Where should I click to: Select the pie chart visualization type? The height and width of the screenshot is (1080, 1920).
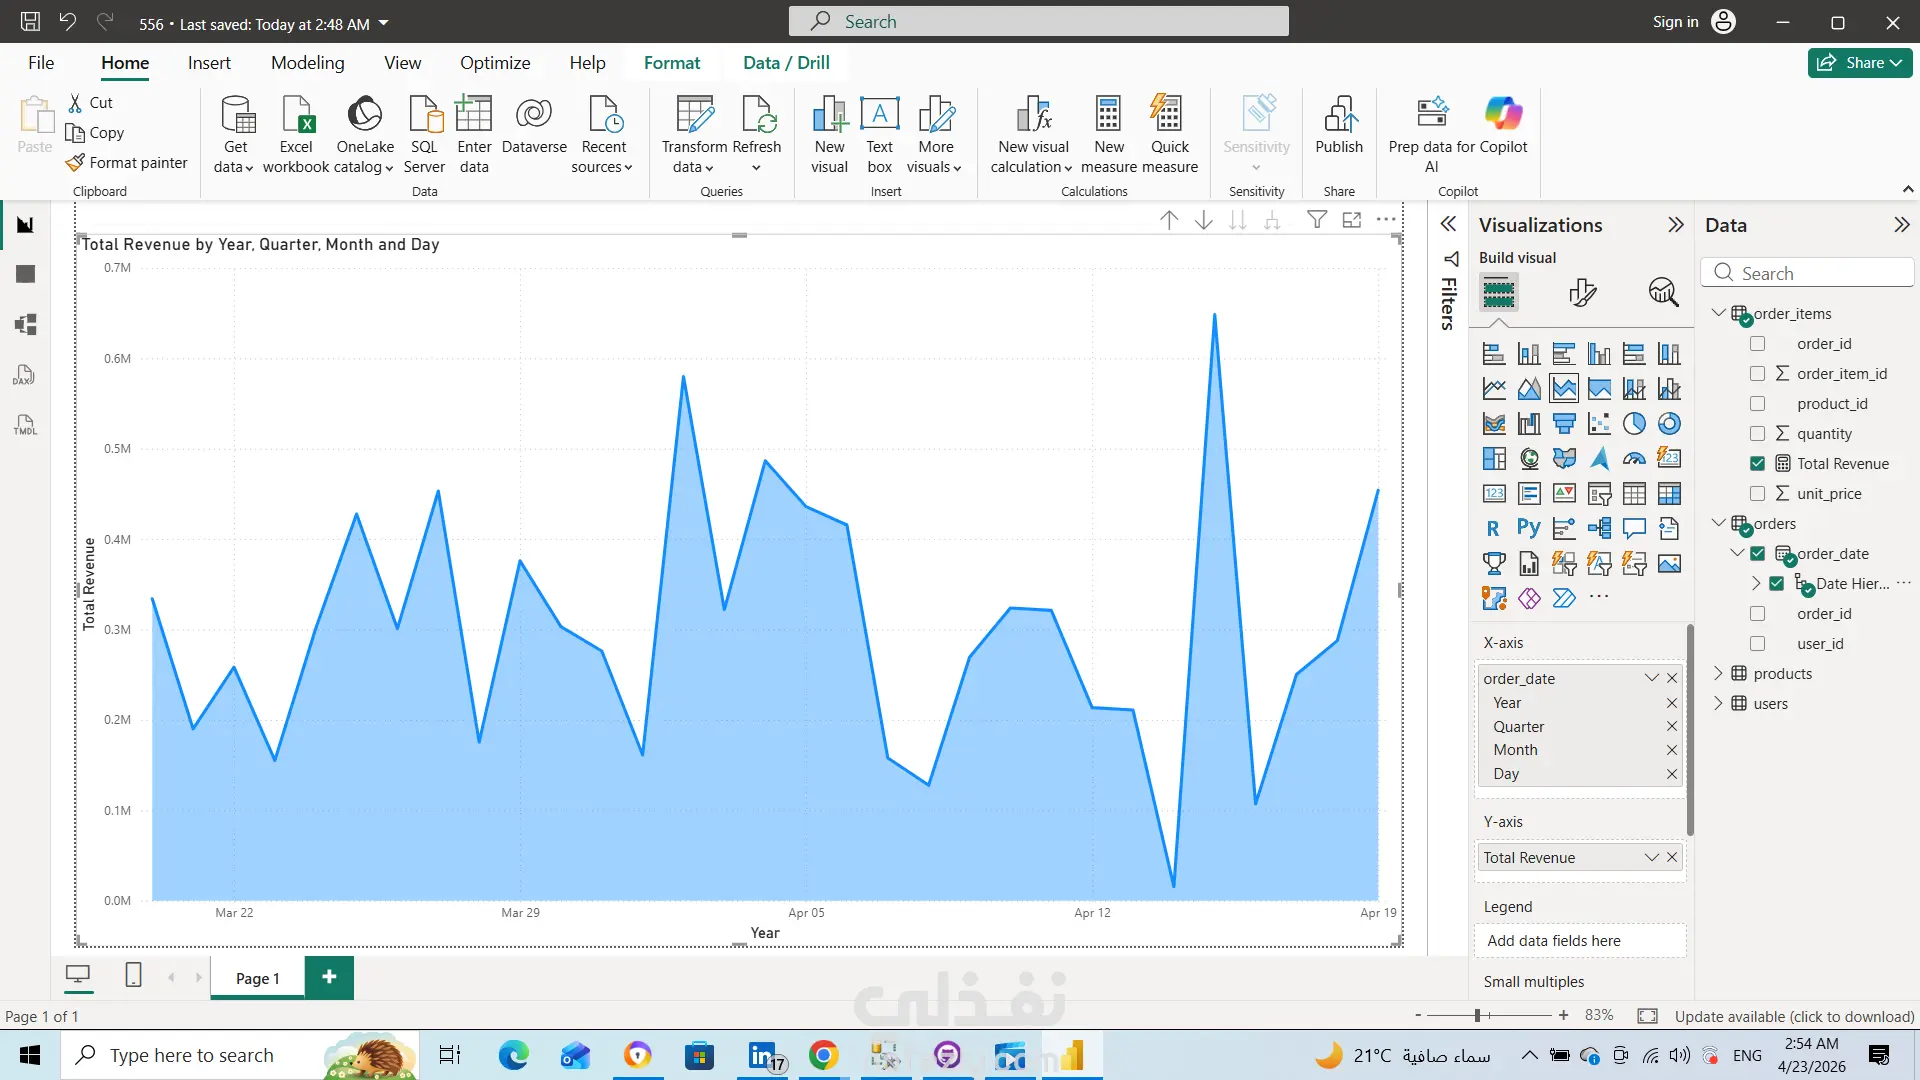(x=1634, y=424)
